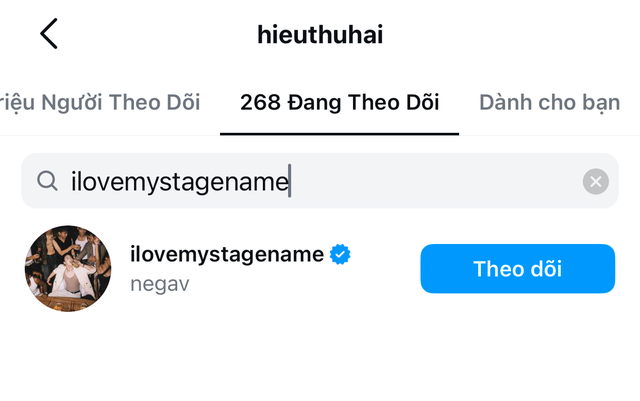
Task: Open ilovemystagename's profile picture
Action: pyautogui.click(x=67, y=268)
